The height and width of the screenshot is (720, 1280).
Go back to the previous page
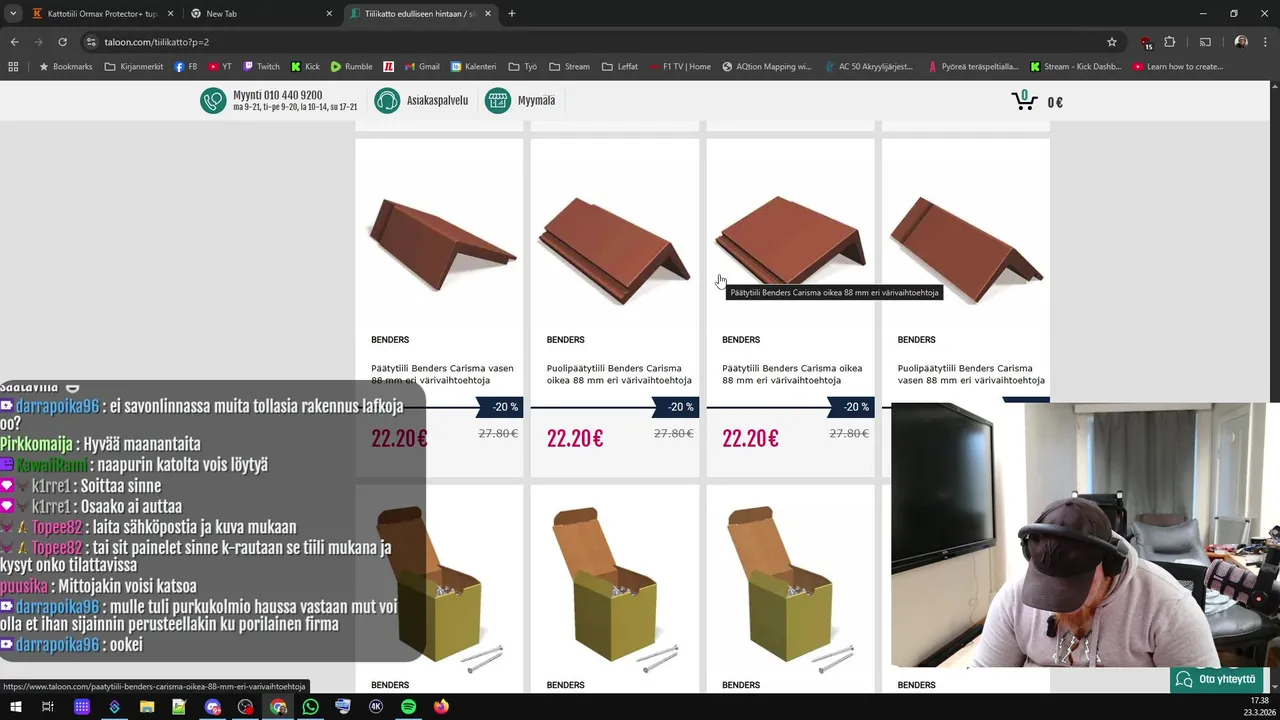coord(14,42)
